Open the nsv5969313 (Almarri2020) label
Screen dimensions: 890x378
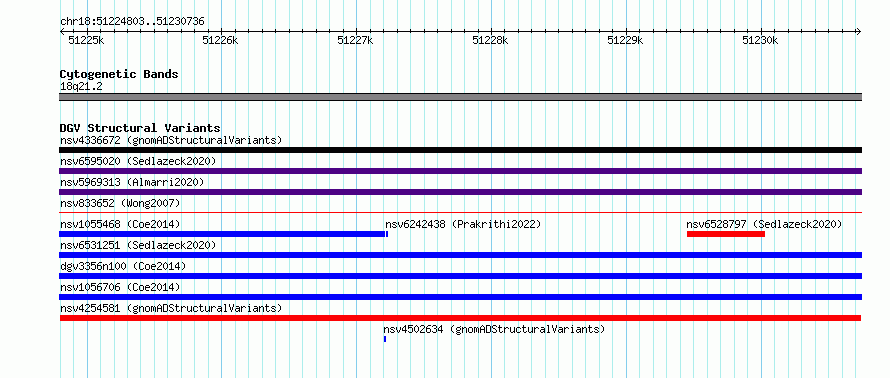click(x=132, y=182)
